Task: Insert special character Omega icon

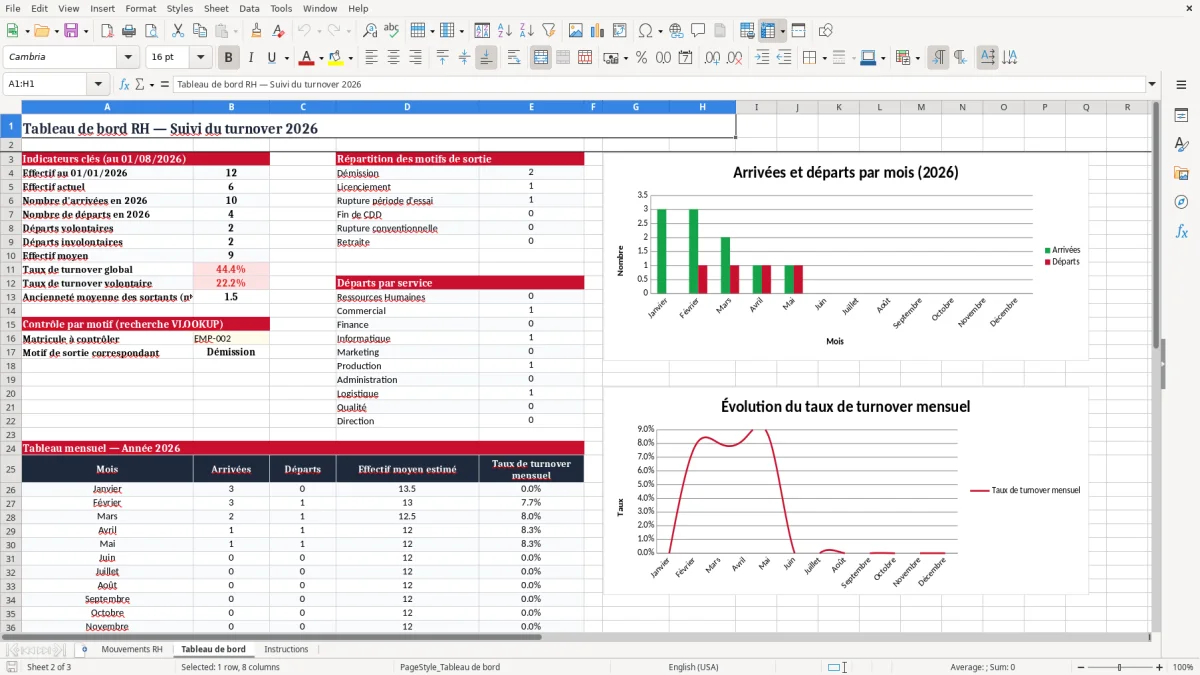Action: [x=645, y=31]
